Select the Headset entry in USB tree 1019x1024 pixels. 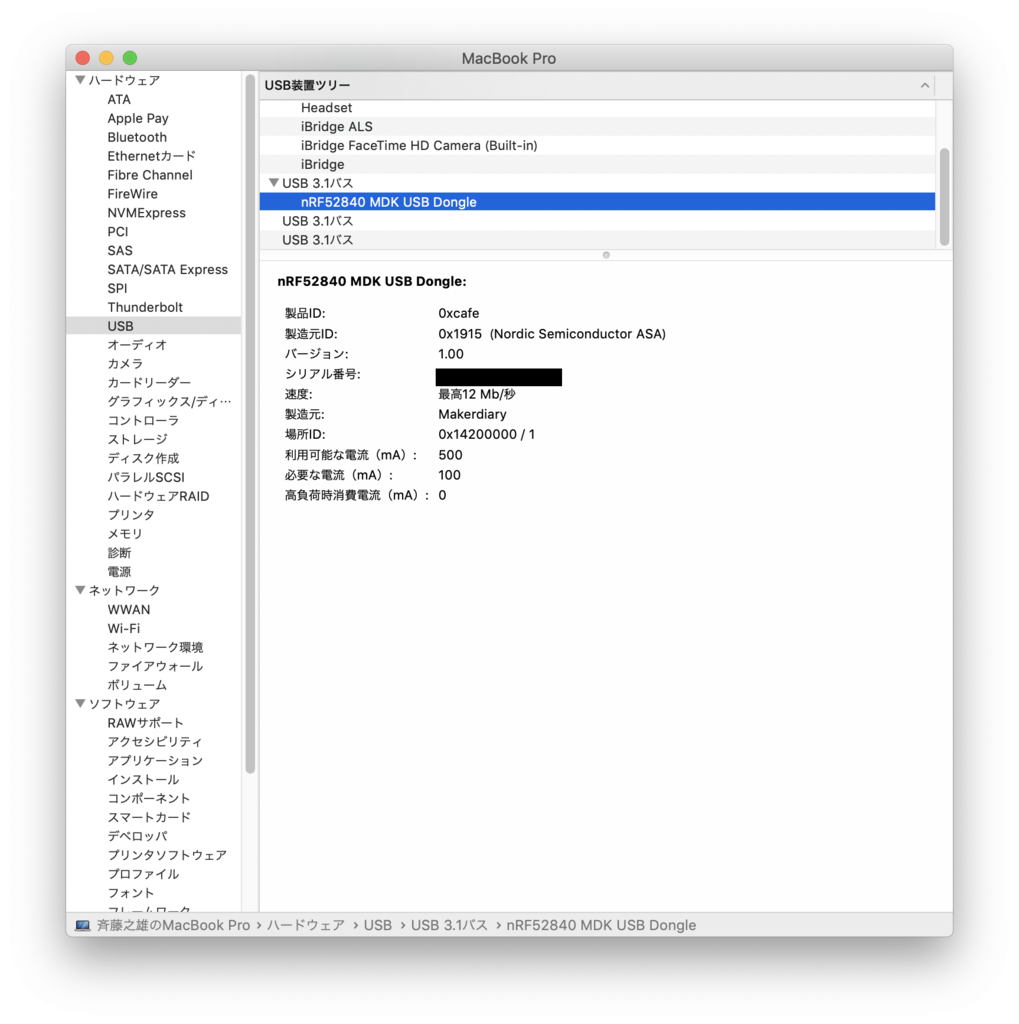pos(326,107)
